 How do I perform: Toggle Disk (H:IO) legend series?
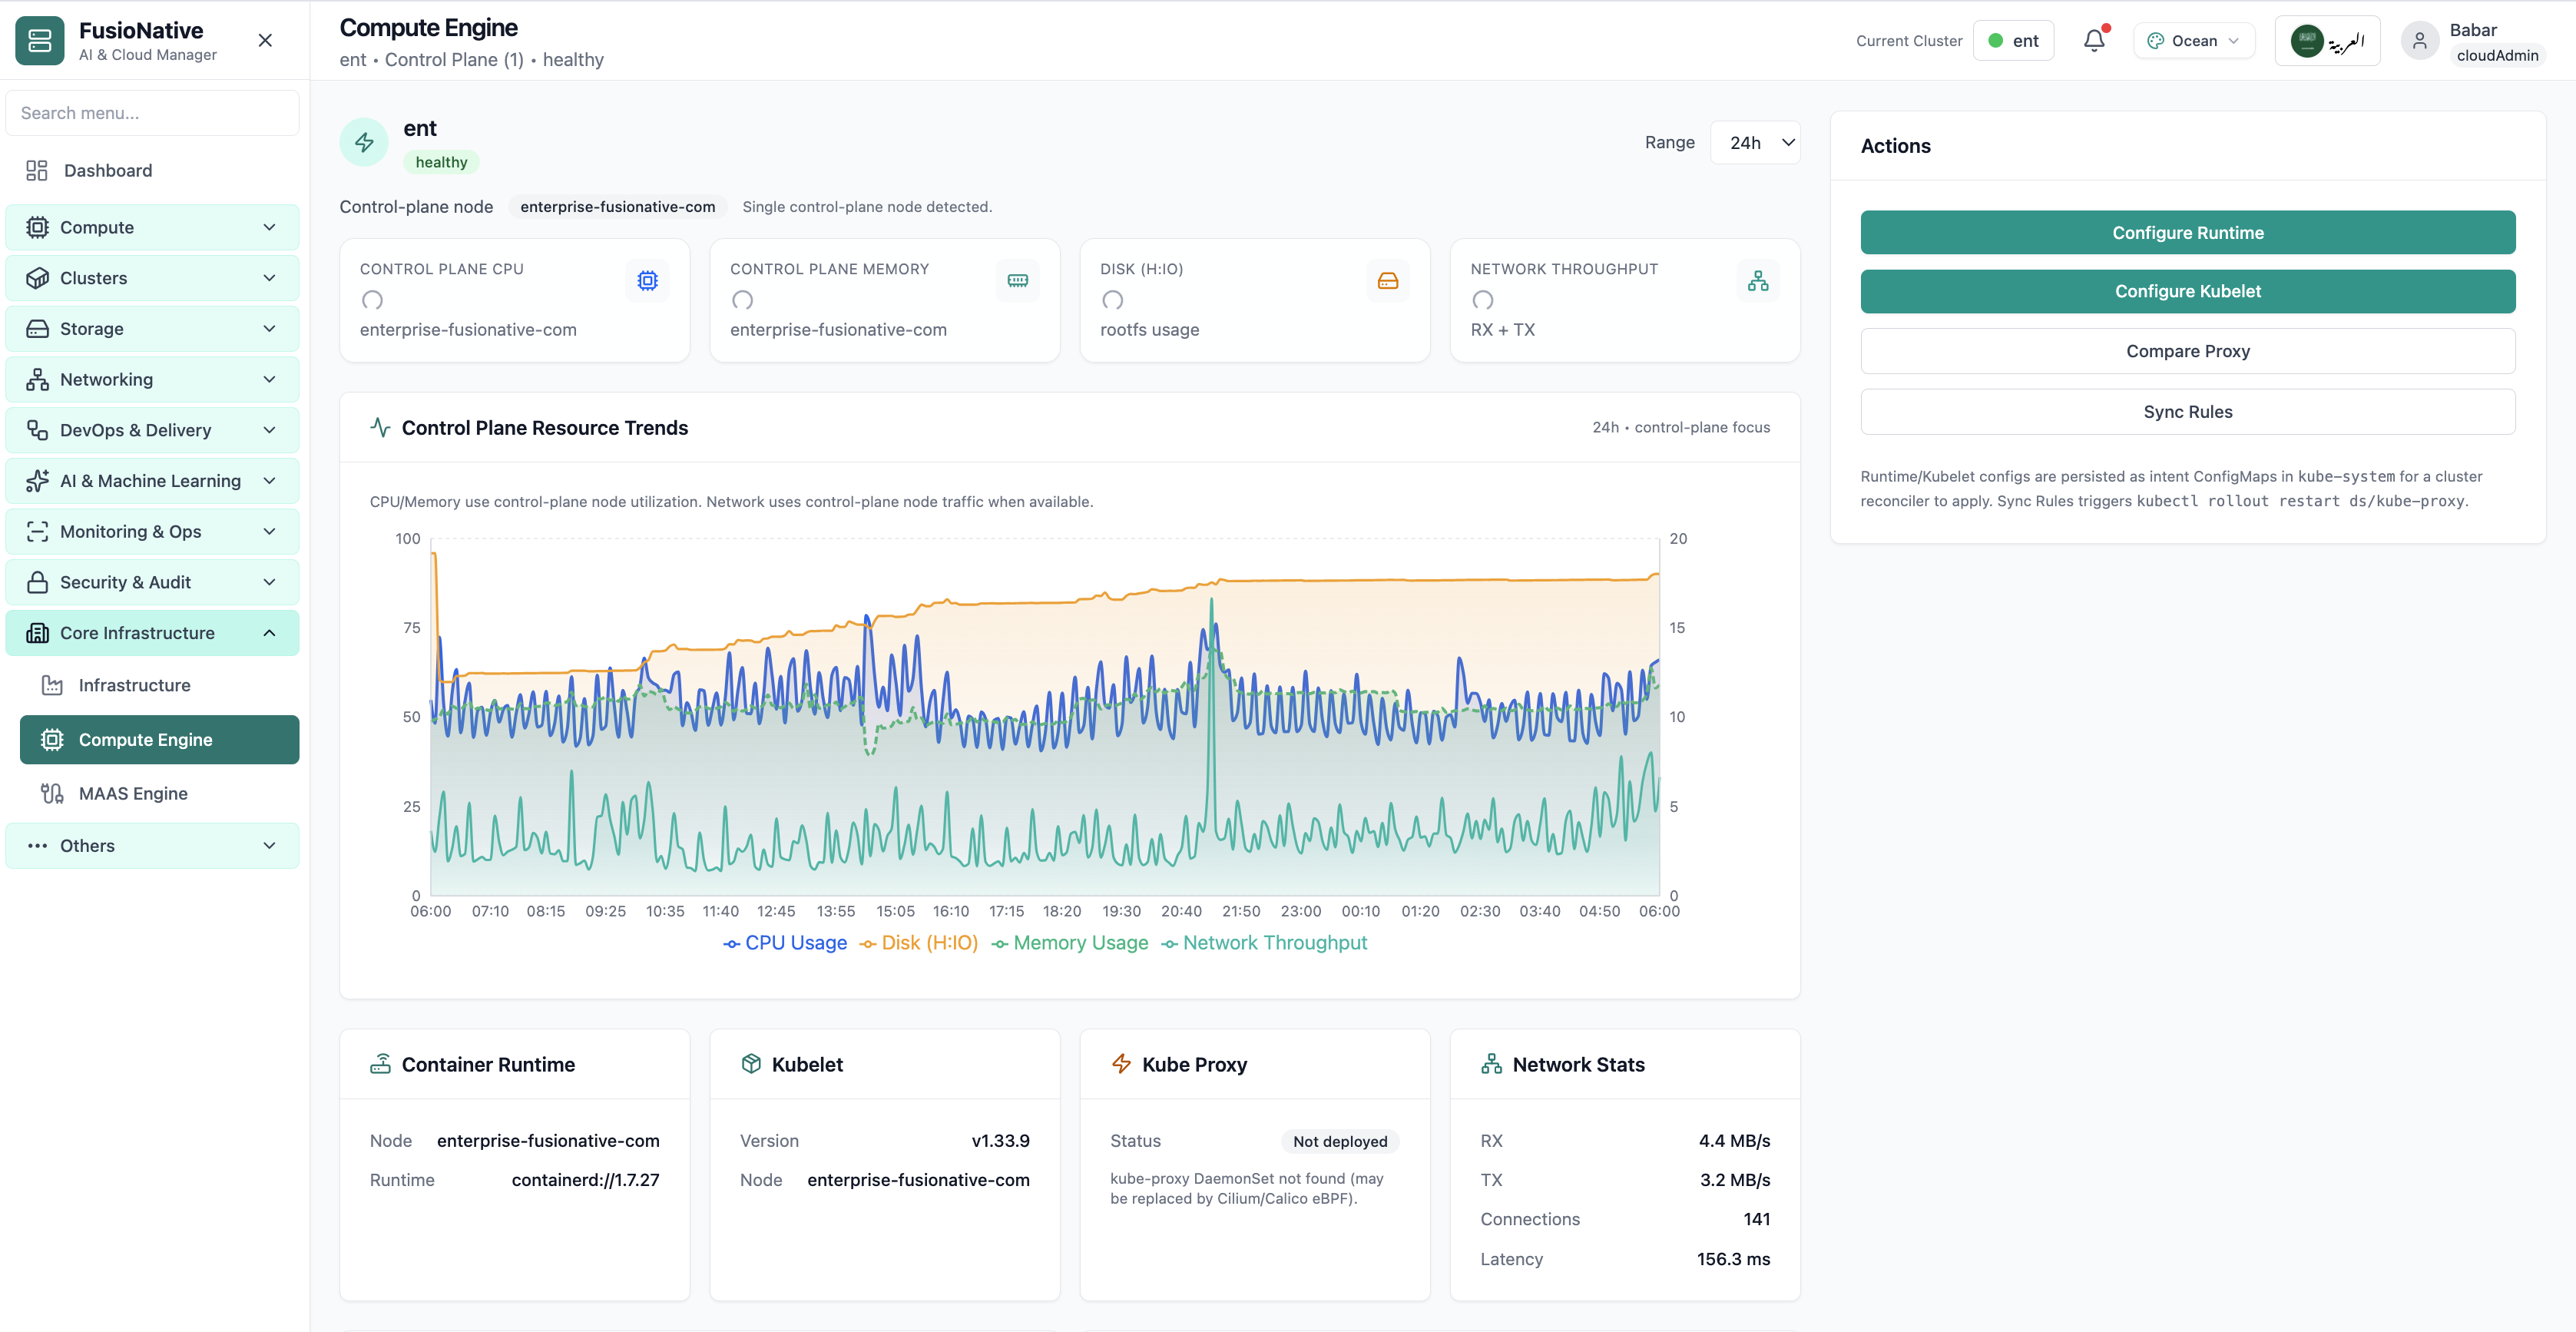[919, 943]
